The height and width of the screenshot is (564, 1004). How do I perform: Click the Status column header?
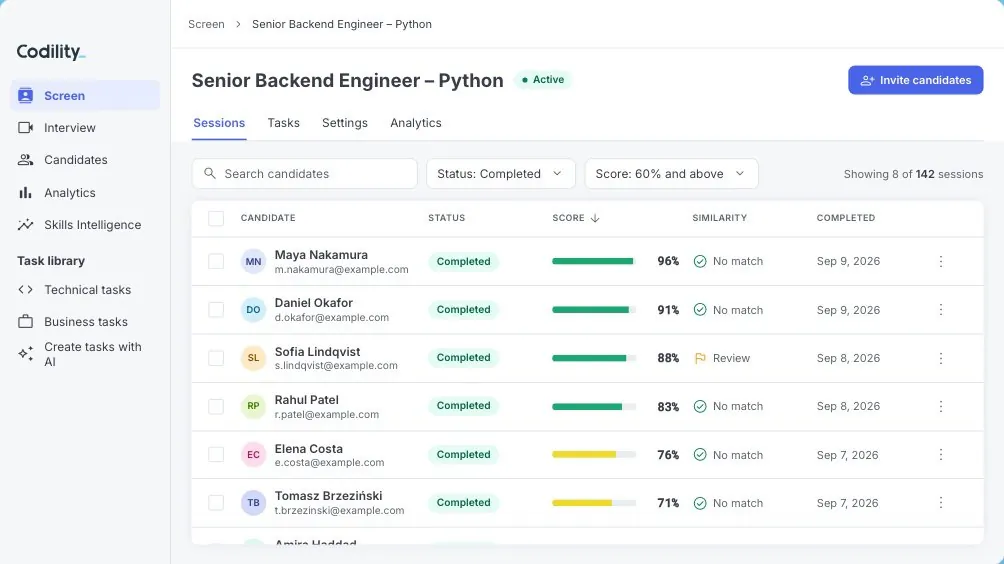[446, 218]
